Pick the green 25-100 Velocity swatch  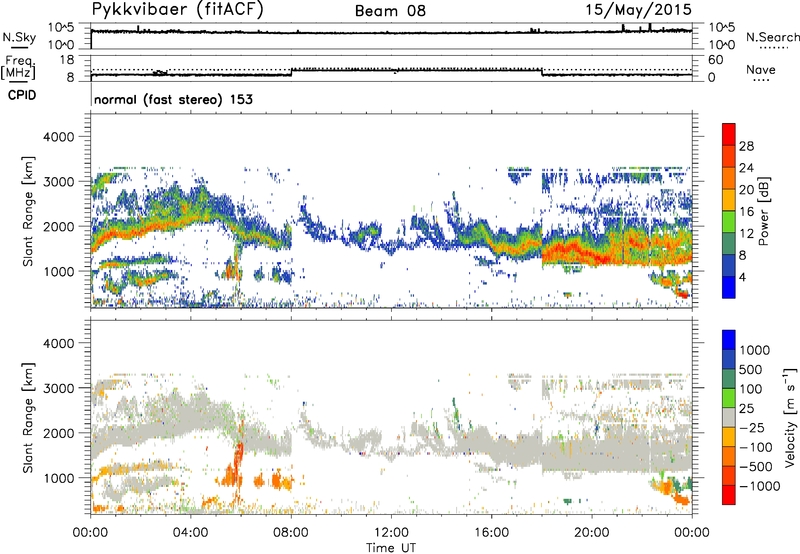(729, 398)
